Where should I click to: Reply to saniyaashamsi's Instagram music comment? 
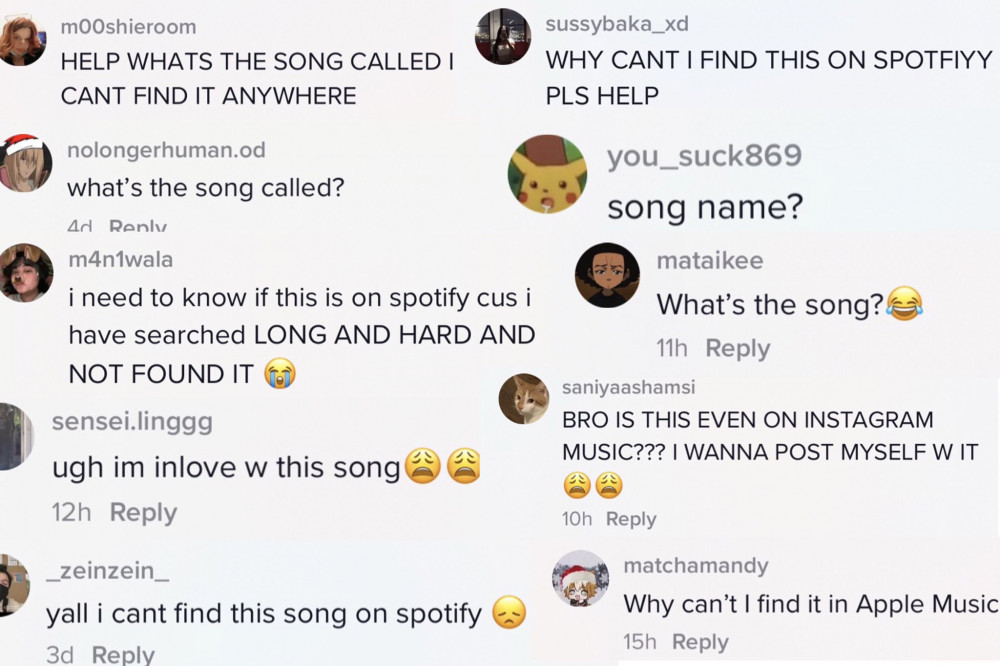(x=631, y=519)
